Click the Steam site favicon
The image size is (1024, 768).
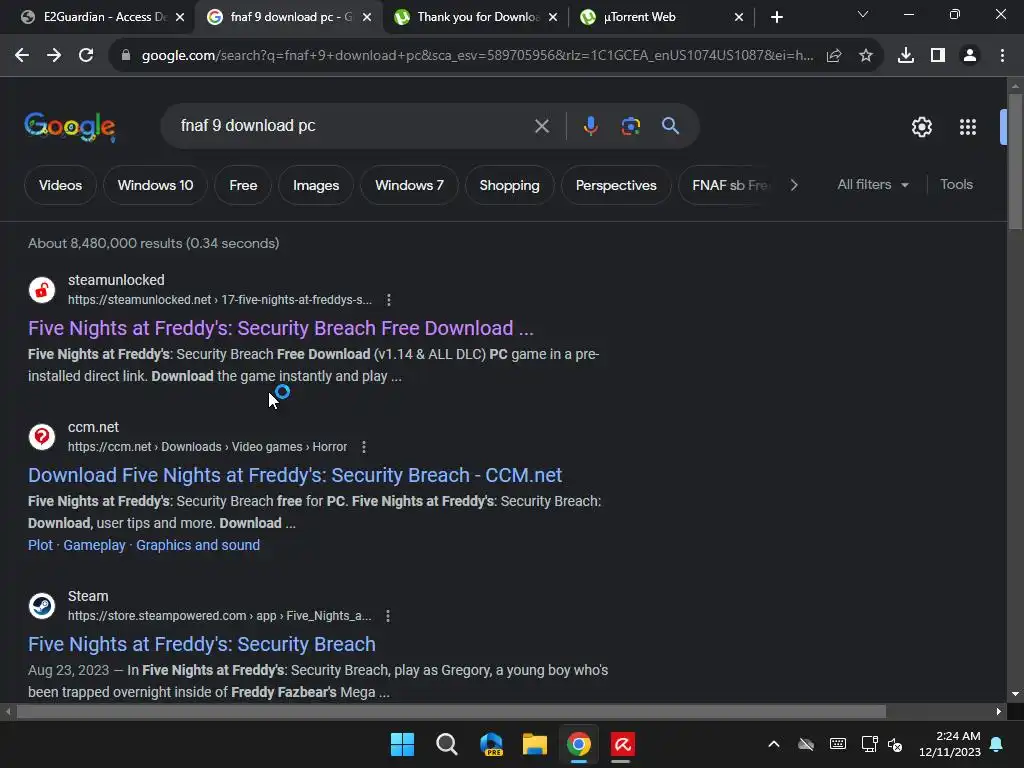click(42, 605)
